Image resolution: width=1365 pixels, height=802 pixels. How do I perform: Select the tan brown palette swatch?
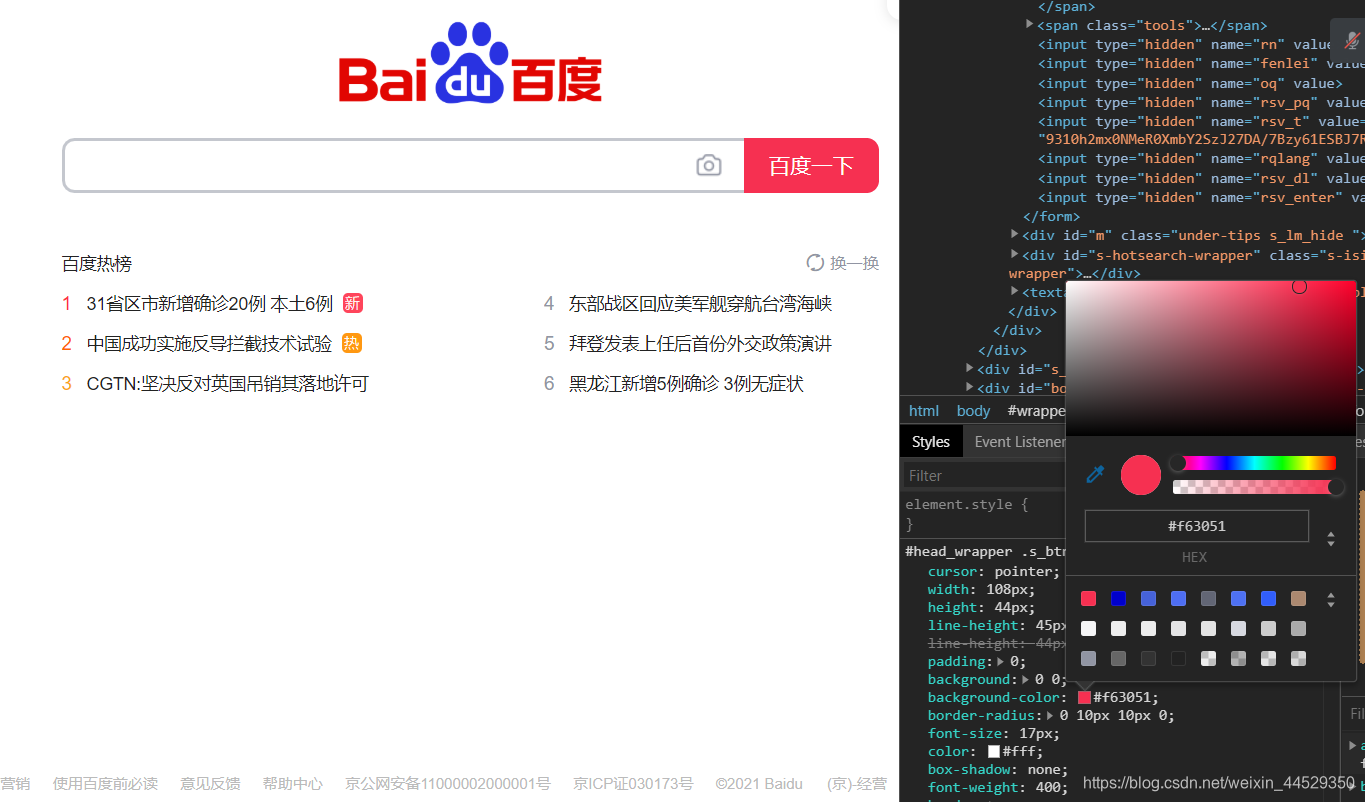(1298, 598)
